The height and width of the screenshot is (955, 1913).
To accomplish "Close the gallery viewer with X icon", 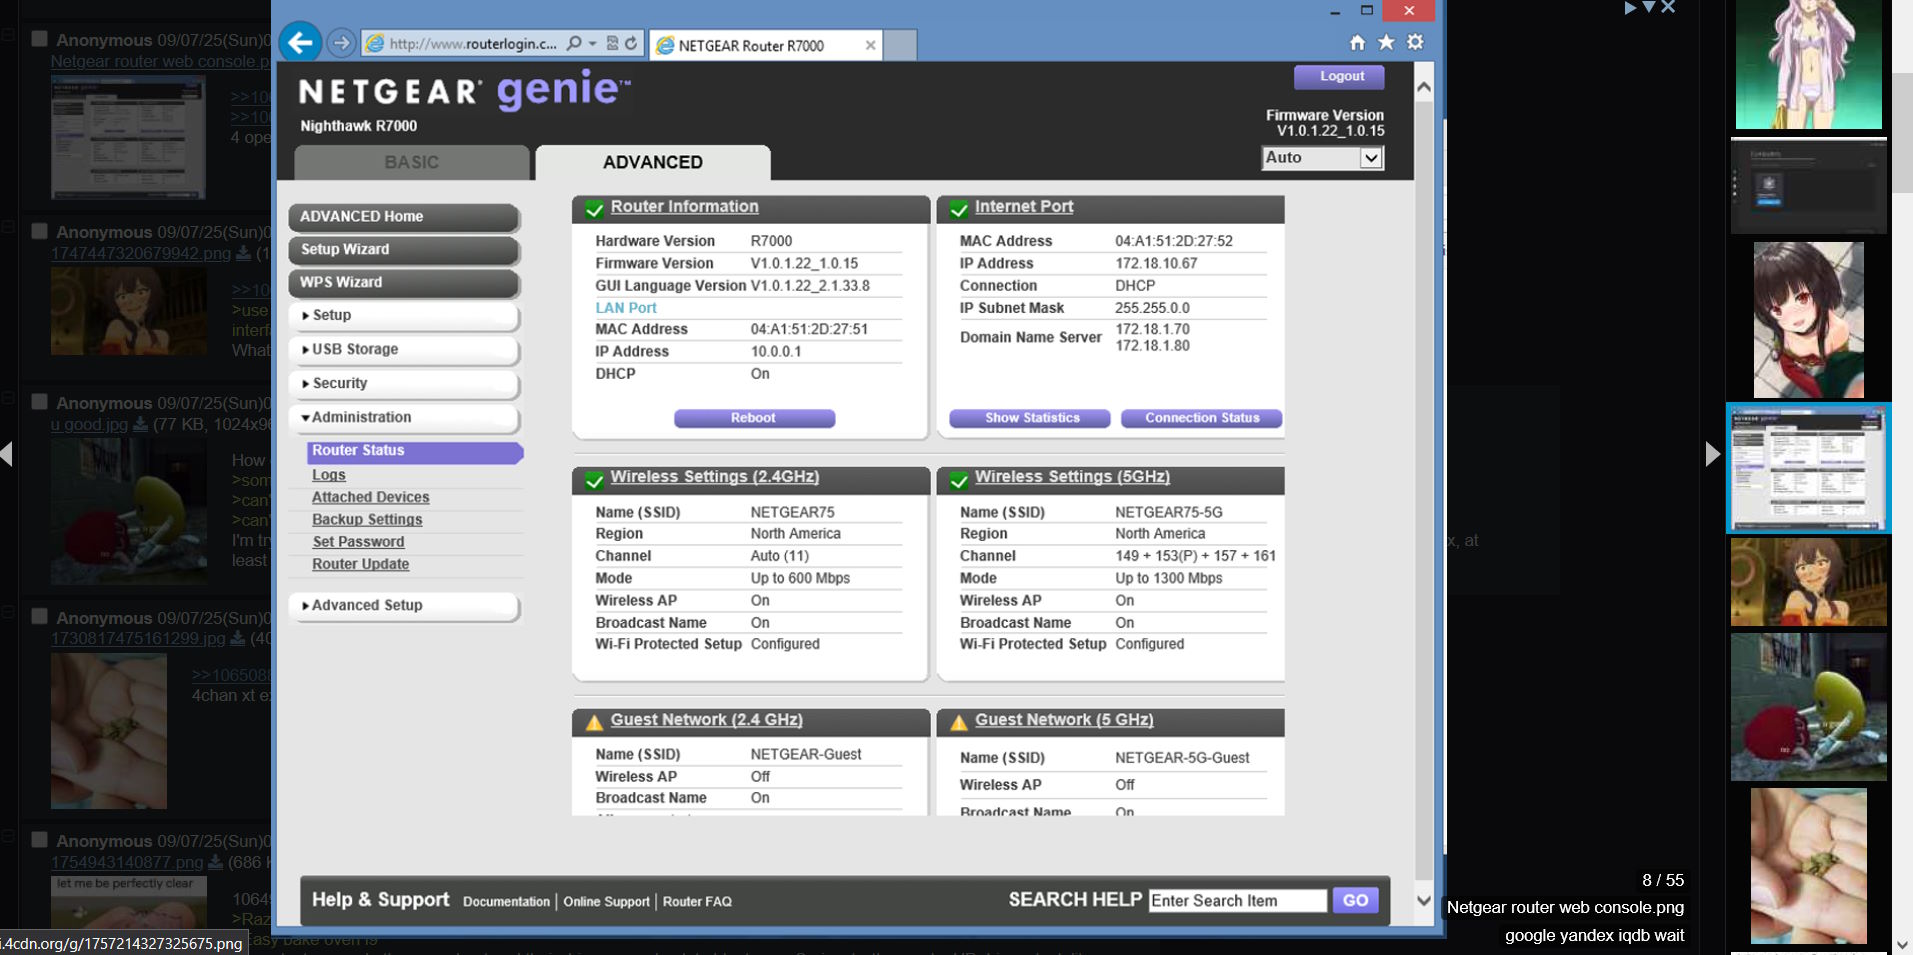I will tap(1668, 8).
